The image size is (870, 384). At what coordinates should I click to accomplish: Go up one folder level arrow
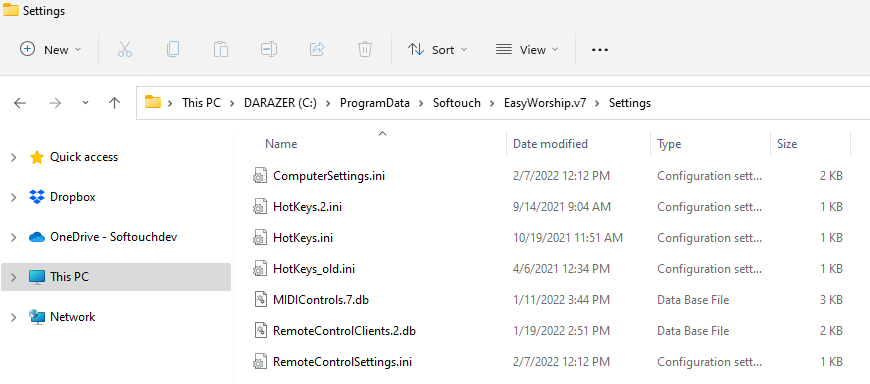pyautogui.click(x=114, y=103)
